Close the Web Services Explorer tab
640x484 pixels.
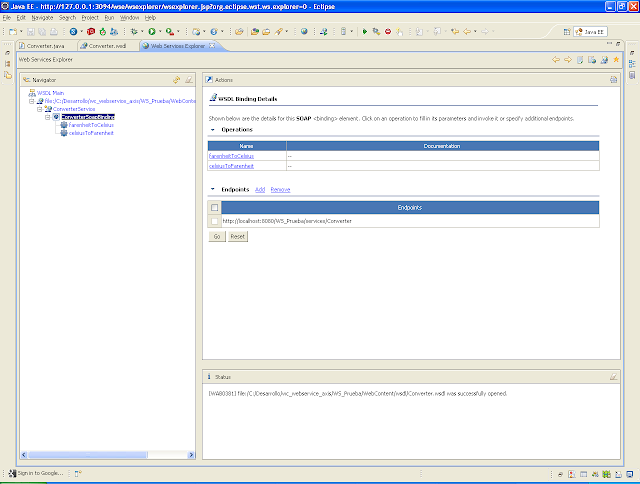click(212, 46)
